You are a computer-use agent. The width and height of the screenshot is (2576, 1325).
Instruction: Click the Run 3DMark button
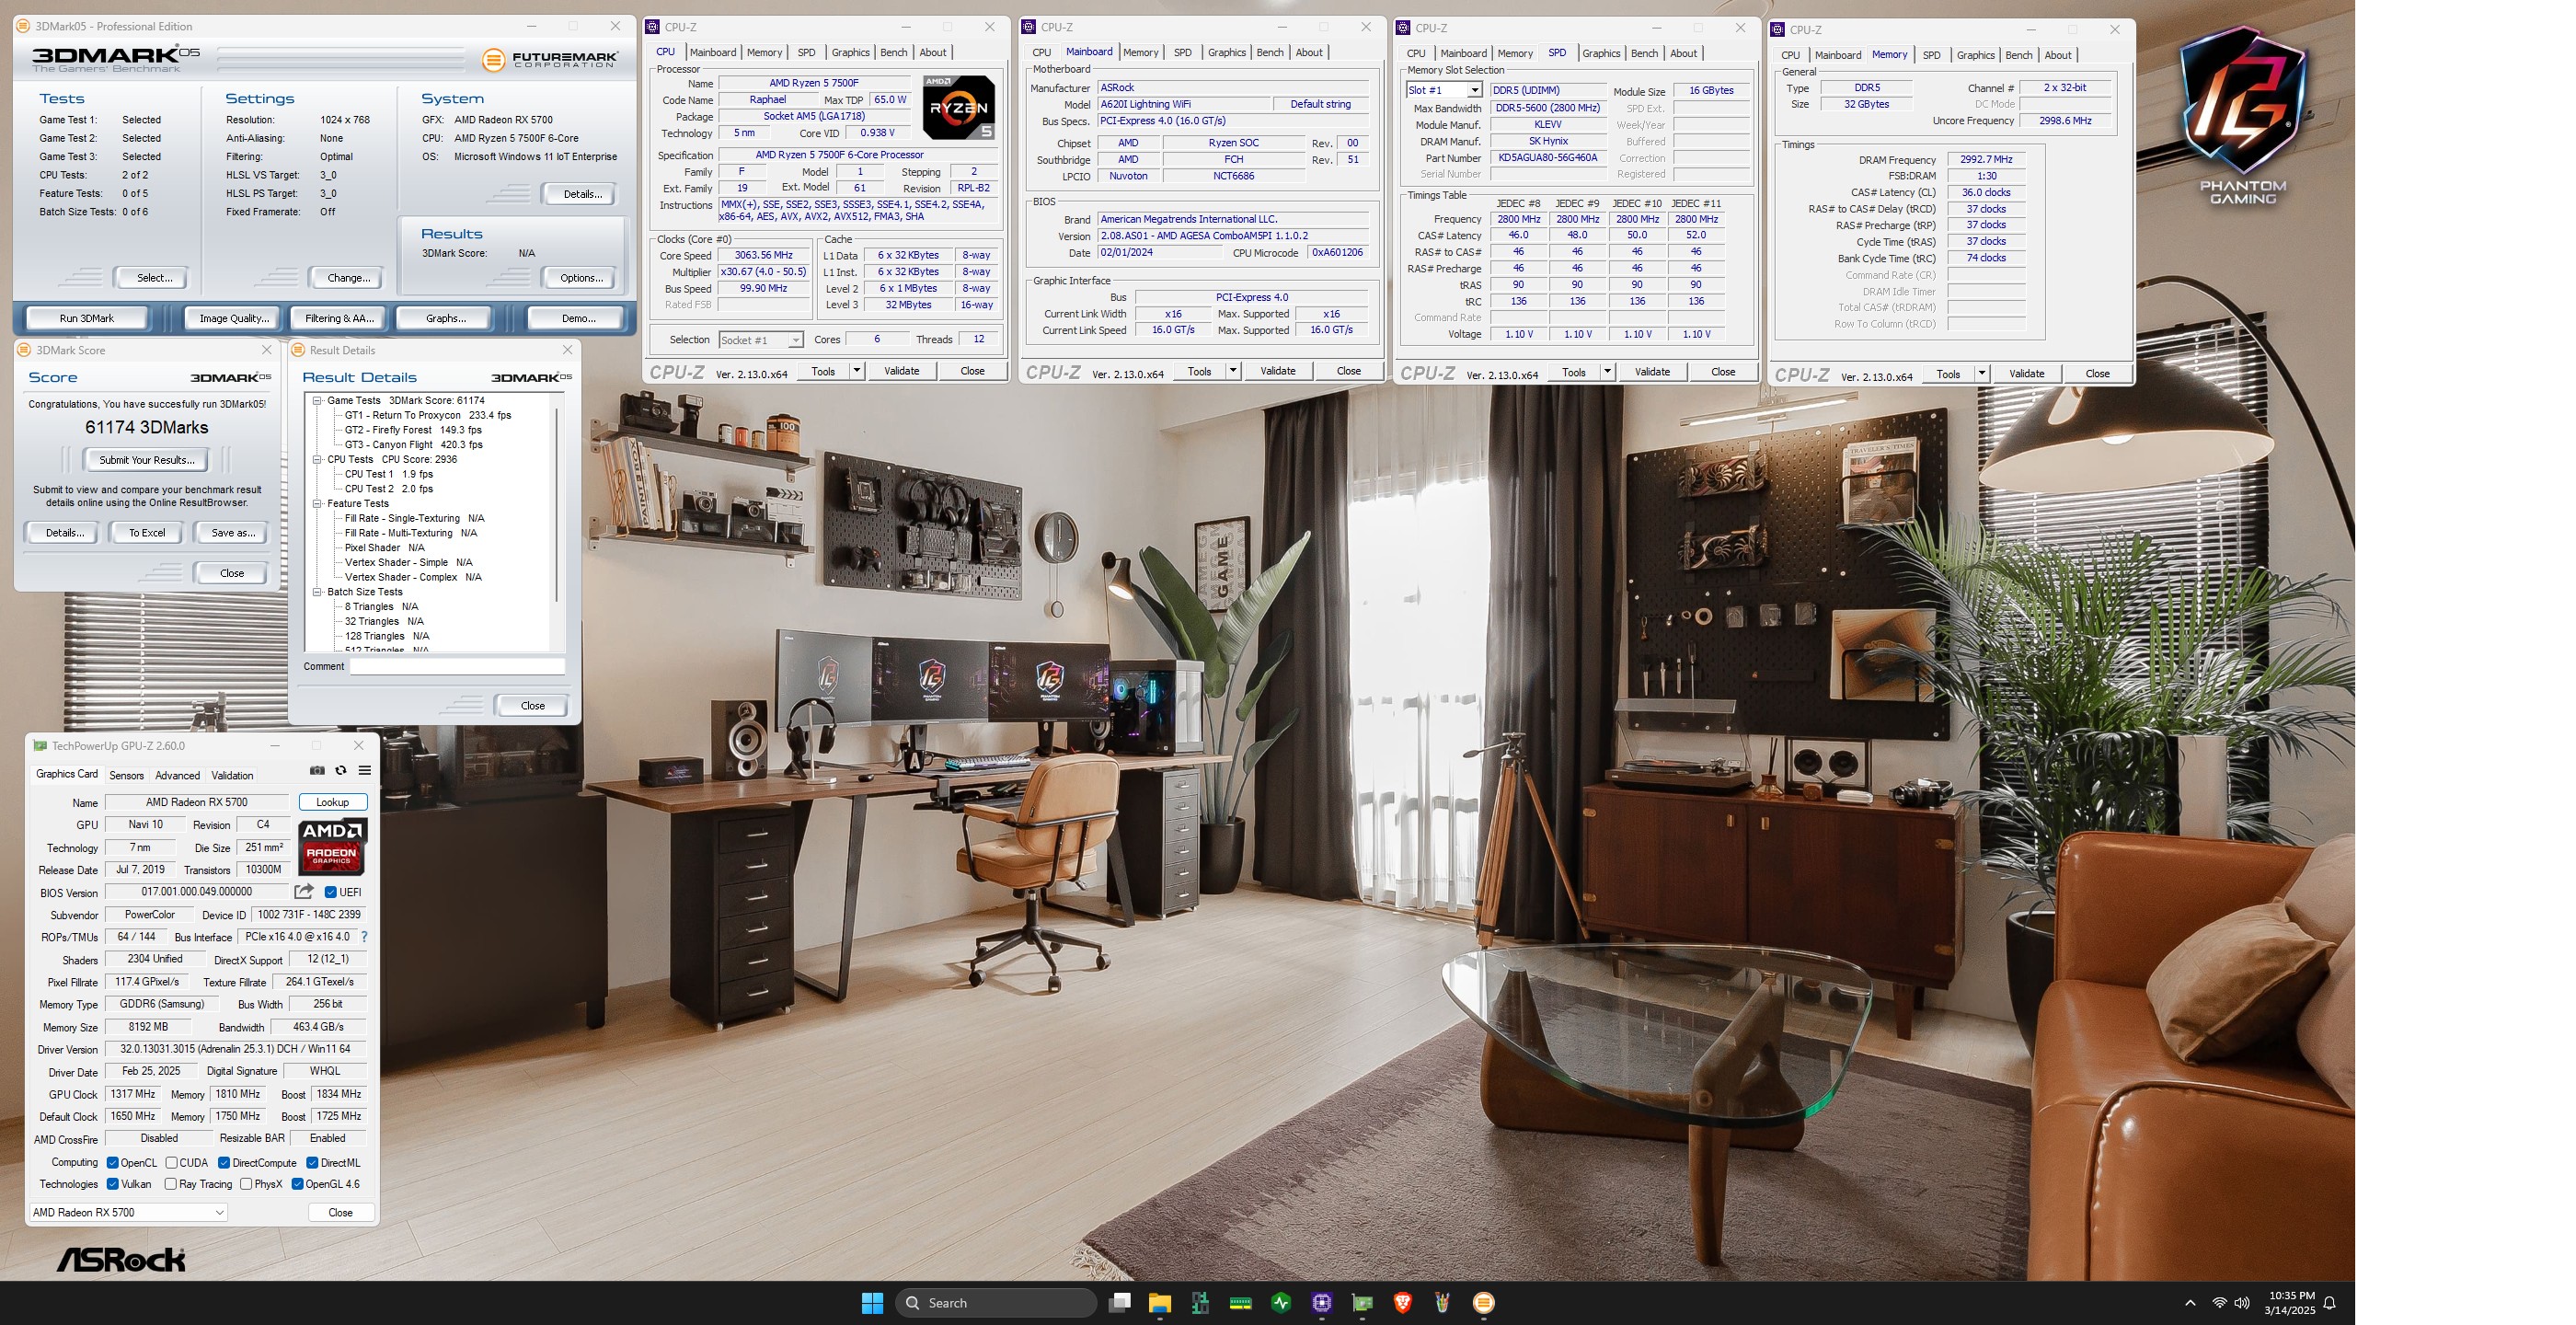pyautogui.click(x=87, y=318)
